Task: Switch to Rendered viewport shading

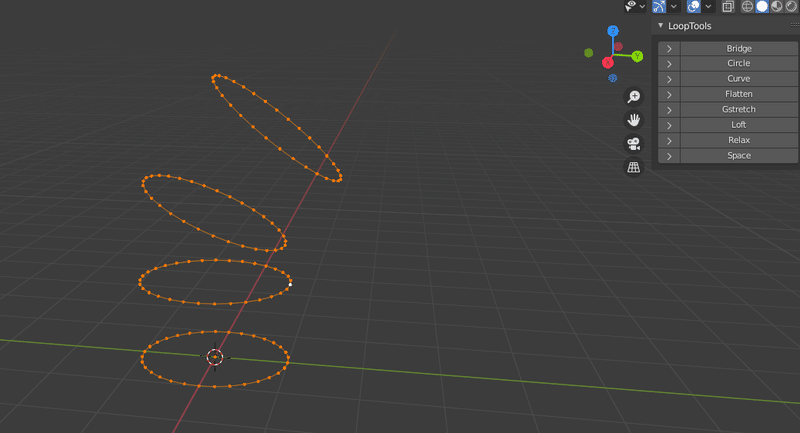Action: (791, 6)
